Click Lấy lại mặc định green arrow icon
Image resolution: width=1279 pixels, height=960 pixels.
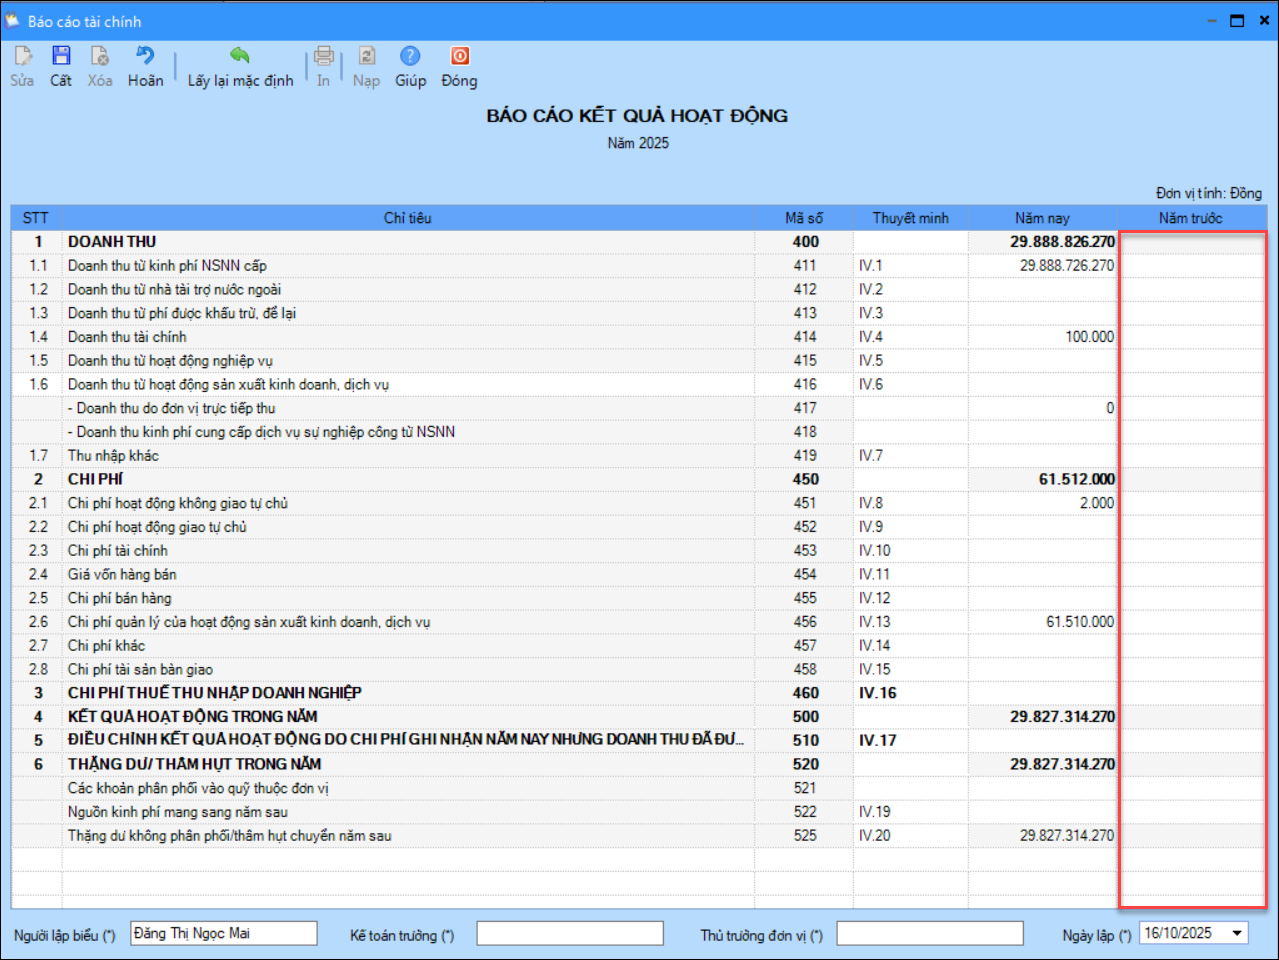pyautogui.click(x=240, y=57)
